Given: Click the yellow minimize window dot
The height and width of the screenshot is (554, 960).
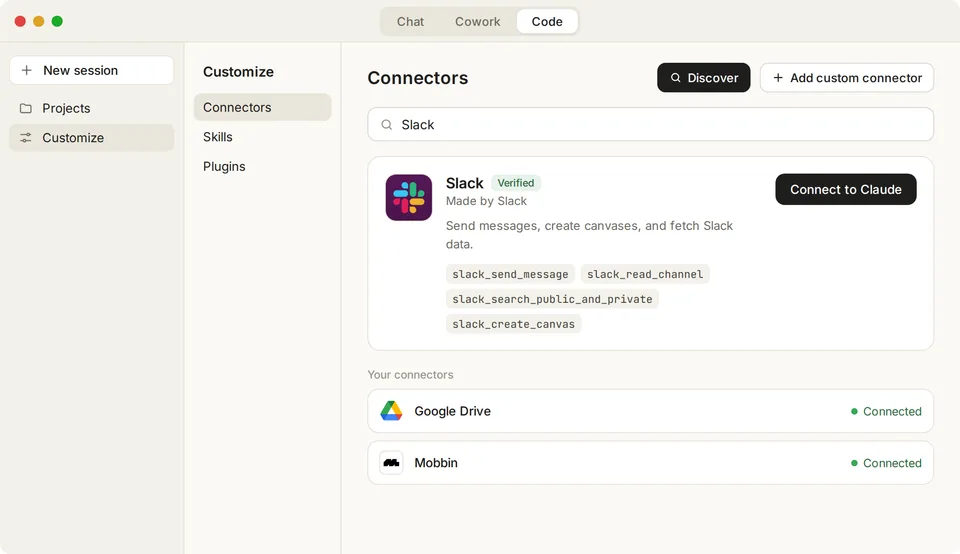Looking at the screenshot, I should (x=39, y=21).
